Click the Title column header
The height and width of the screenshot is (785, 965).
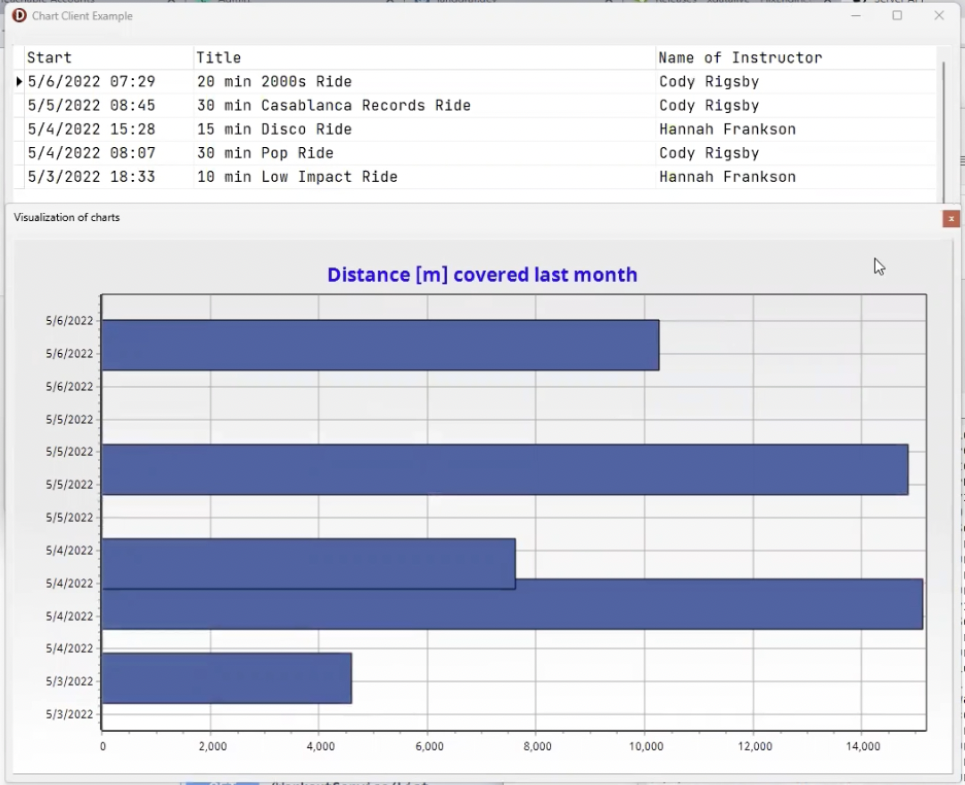tap(218, 58)
